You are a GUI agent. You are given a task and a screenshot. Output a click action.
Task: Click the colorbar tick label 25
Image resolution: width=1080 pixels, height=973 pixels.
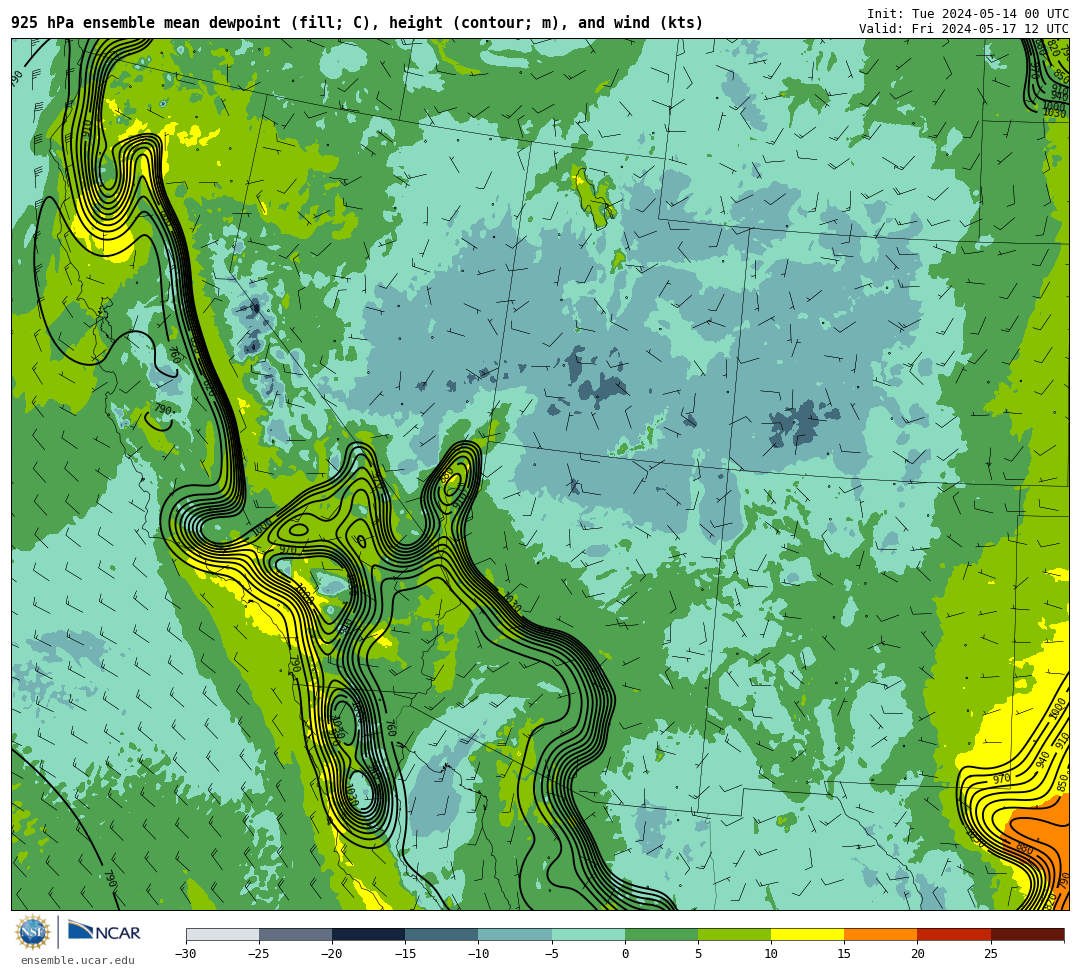990,954
